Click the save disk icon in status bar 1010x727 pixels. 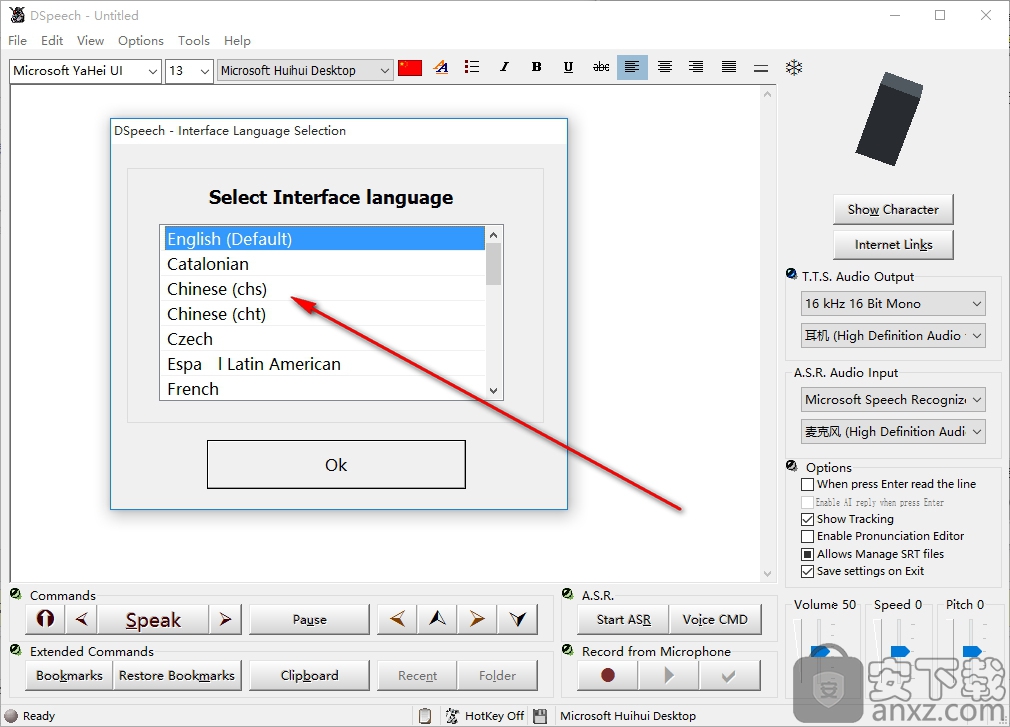[x=540, y=715]
